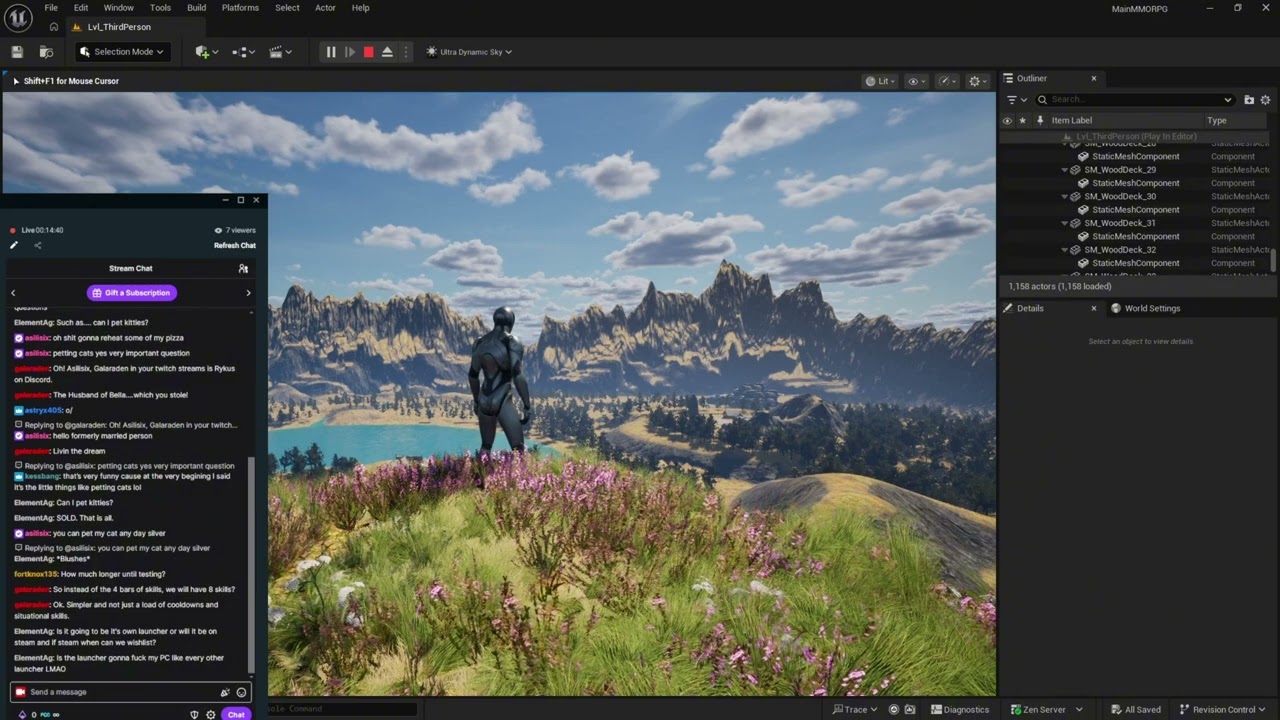Screen dimensions: 1280x720
Task: Open the Selection Mode dropdown
Action: click(x=121, y=52)
